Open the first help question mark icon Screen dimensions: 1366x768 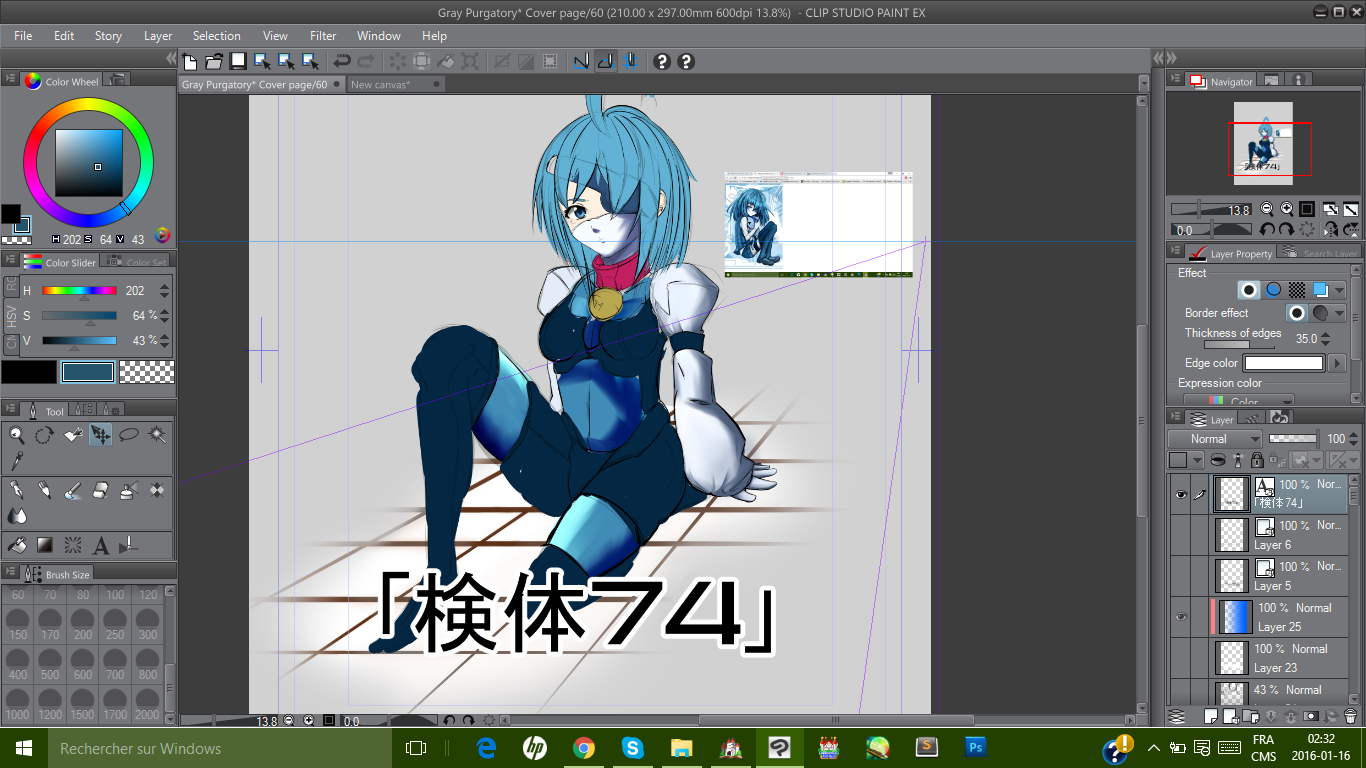click(x=661, y=61)
